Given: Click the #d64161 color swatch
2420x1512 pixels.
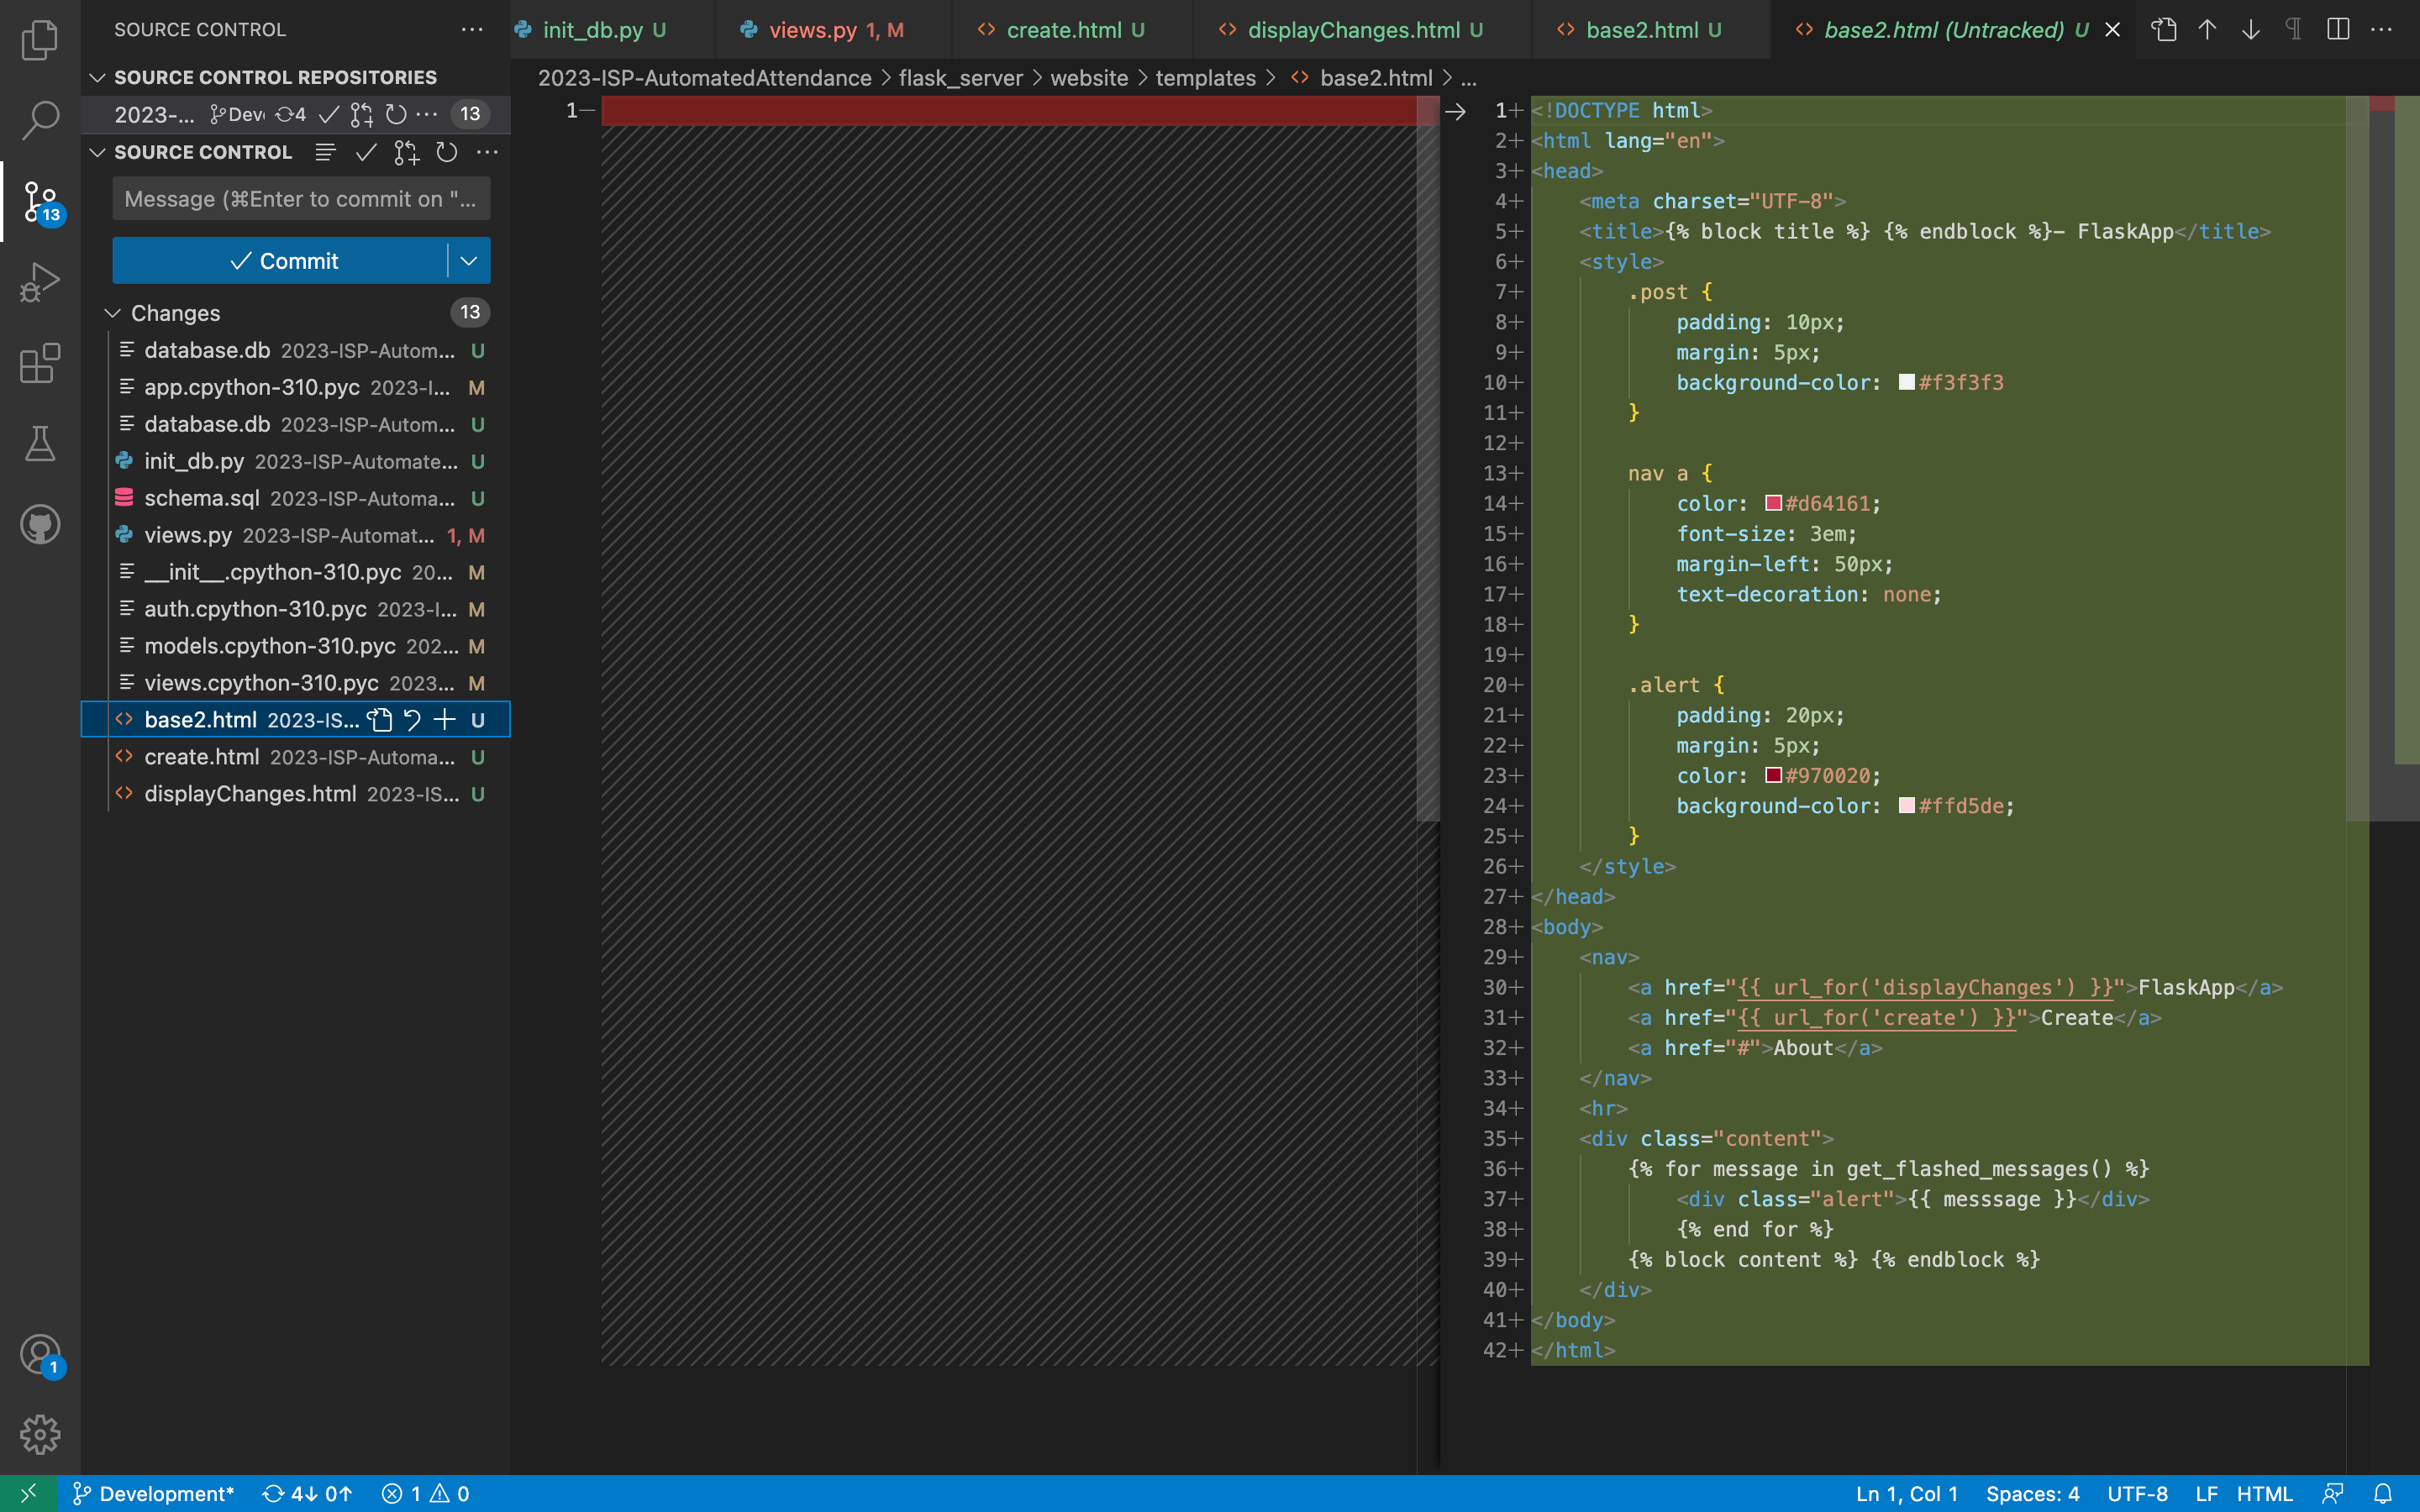Looking at the screenshot, I should coord(1773,503).
